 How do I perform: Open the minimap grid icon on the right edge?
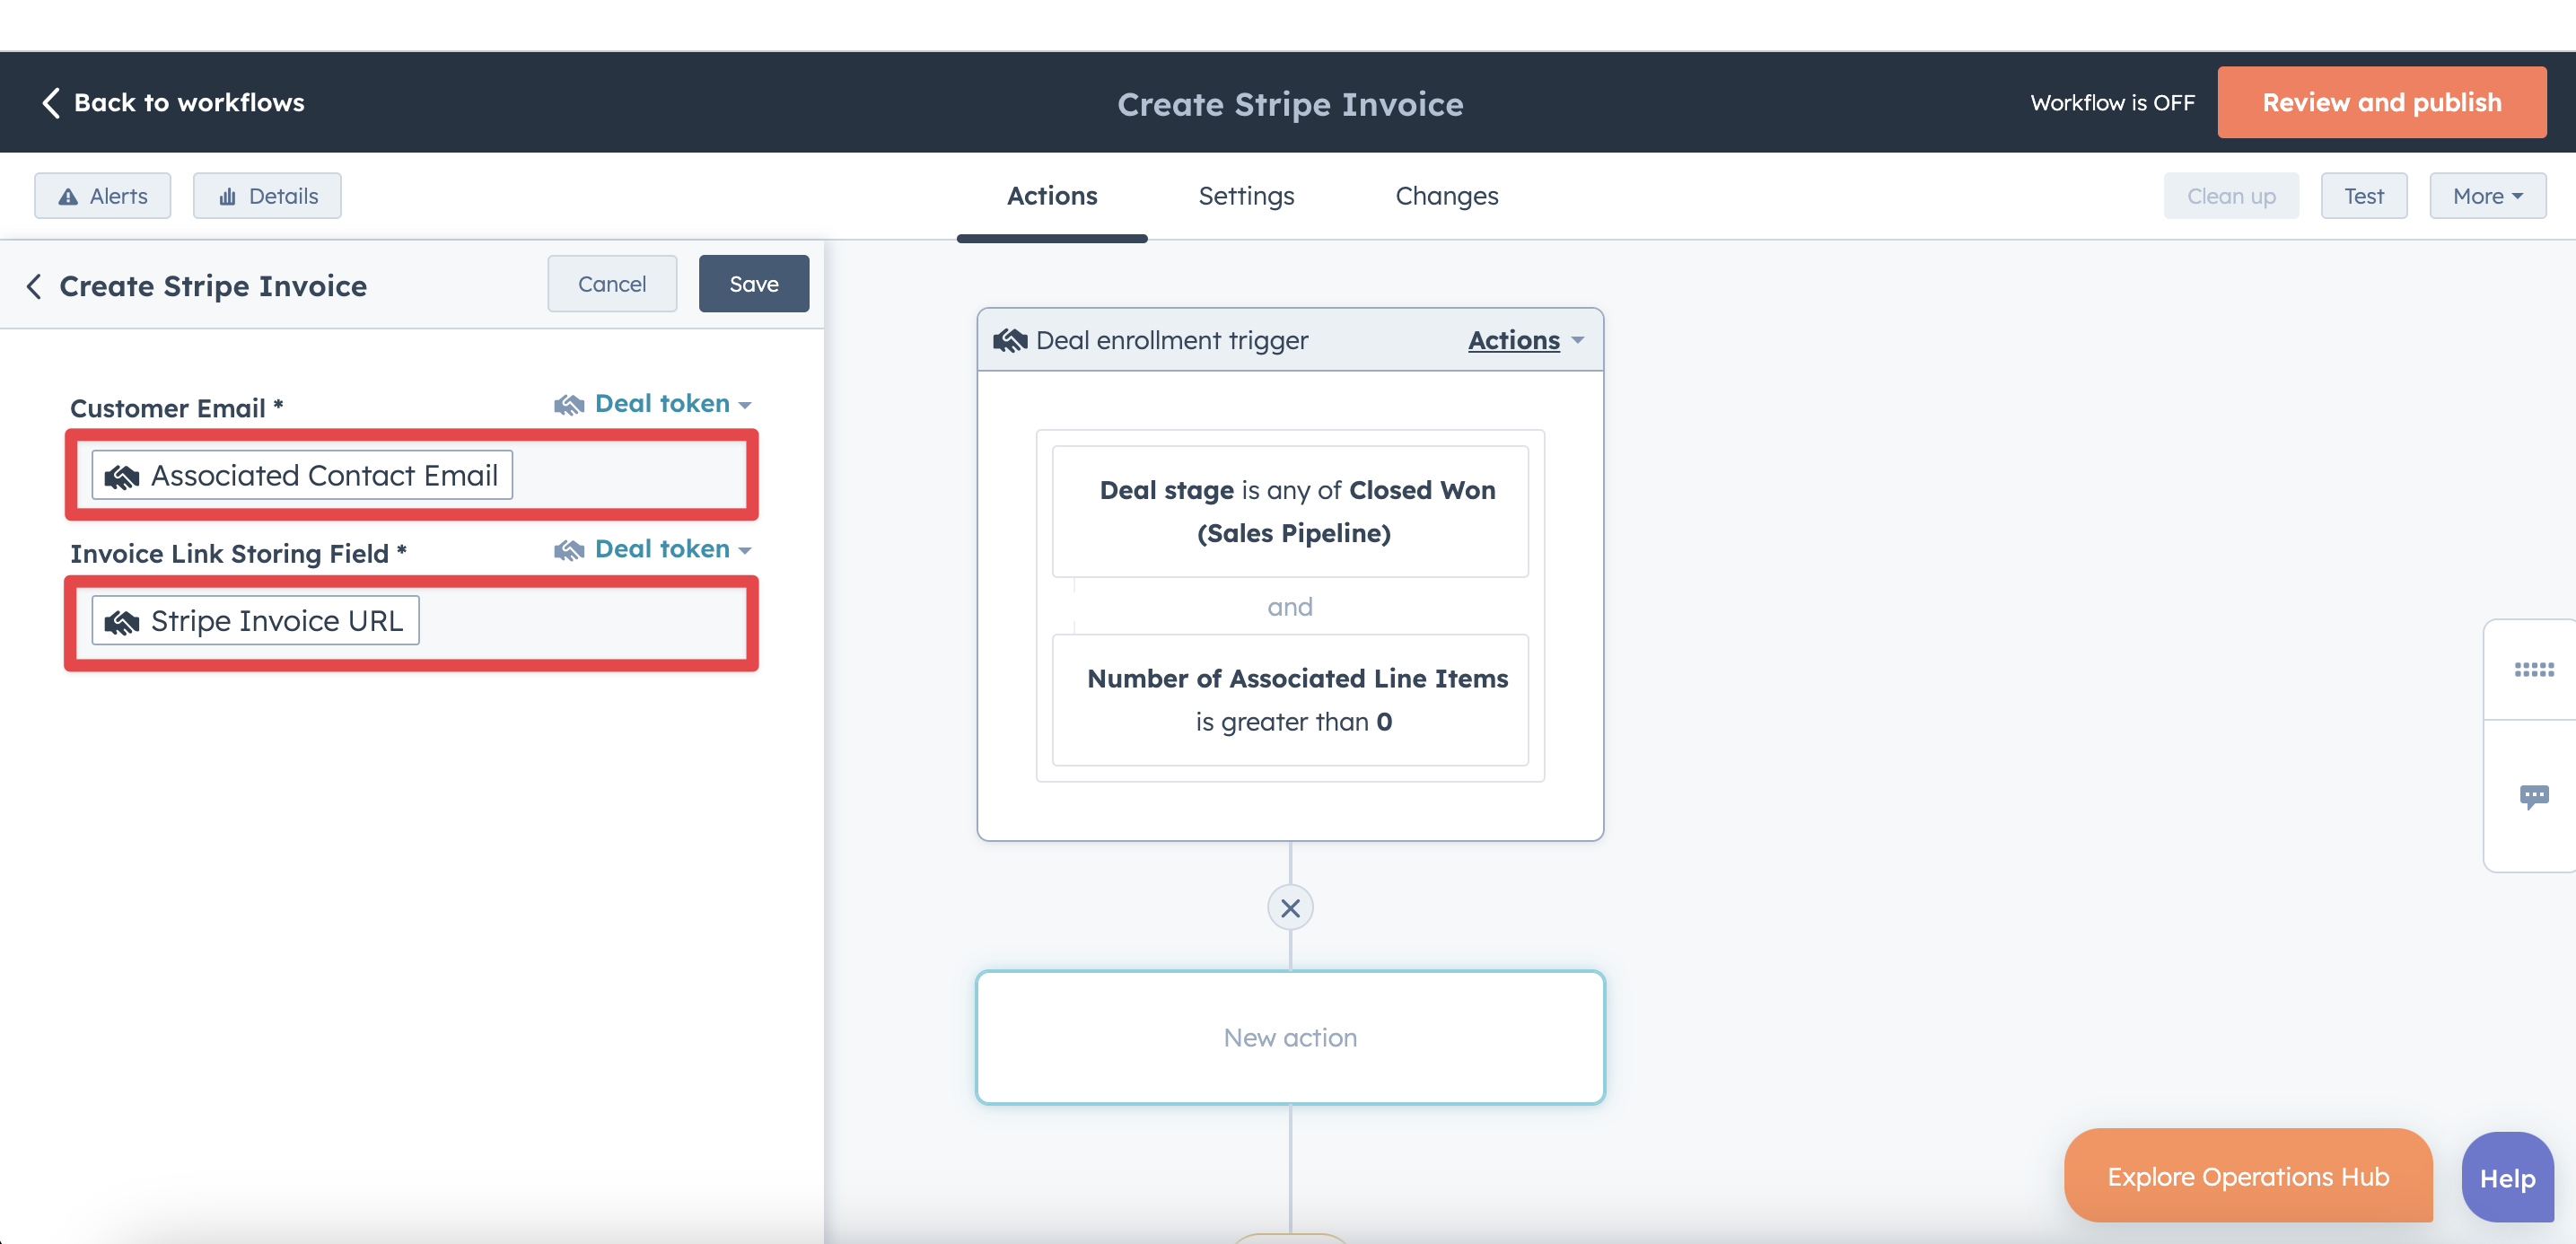coord(2535,668)
